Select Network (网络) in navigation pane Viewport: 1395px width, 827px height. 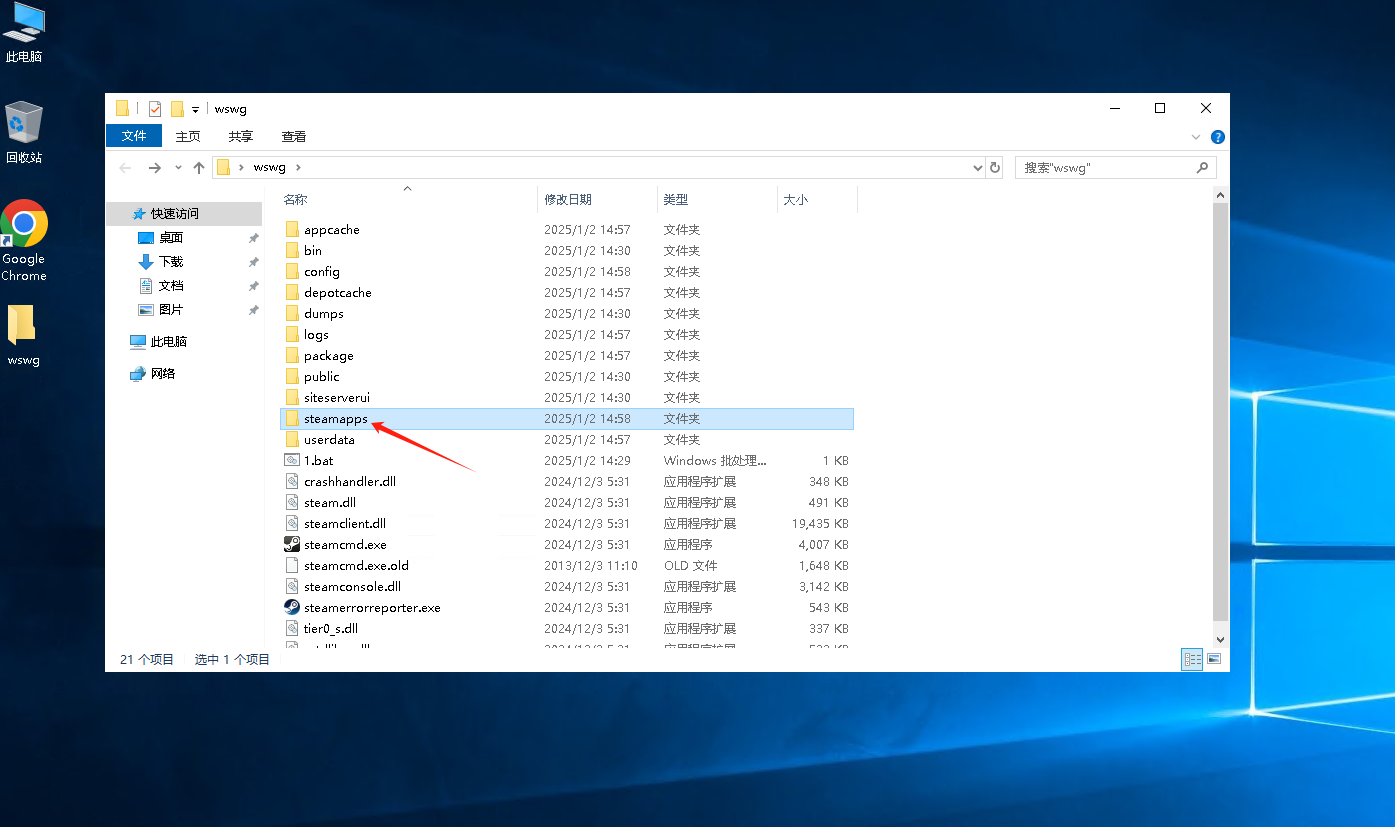point(153,374)
